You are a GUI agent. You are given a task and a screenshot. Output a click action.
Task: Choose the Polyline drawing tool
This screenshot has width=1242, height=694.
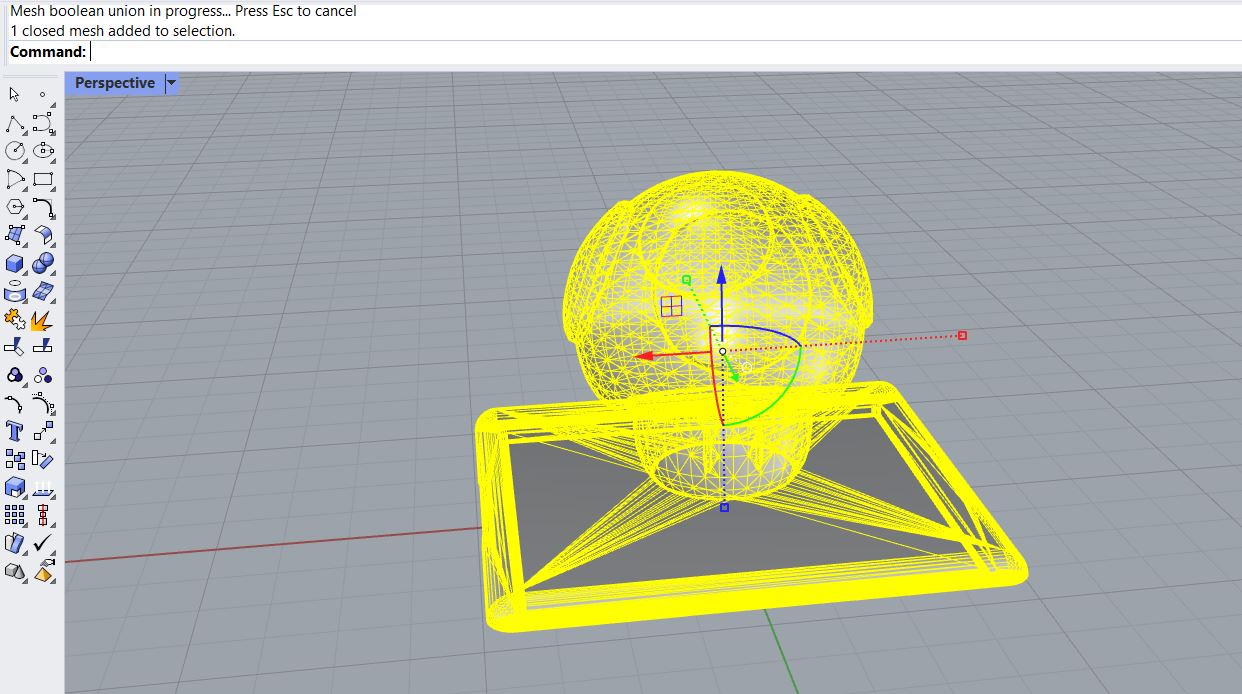(x=14, y=124)
